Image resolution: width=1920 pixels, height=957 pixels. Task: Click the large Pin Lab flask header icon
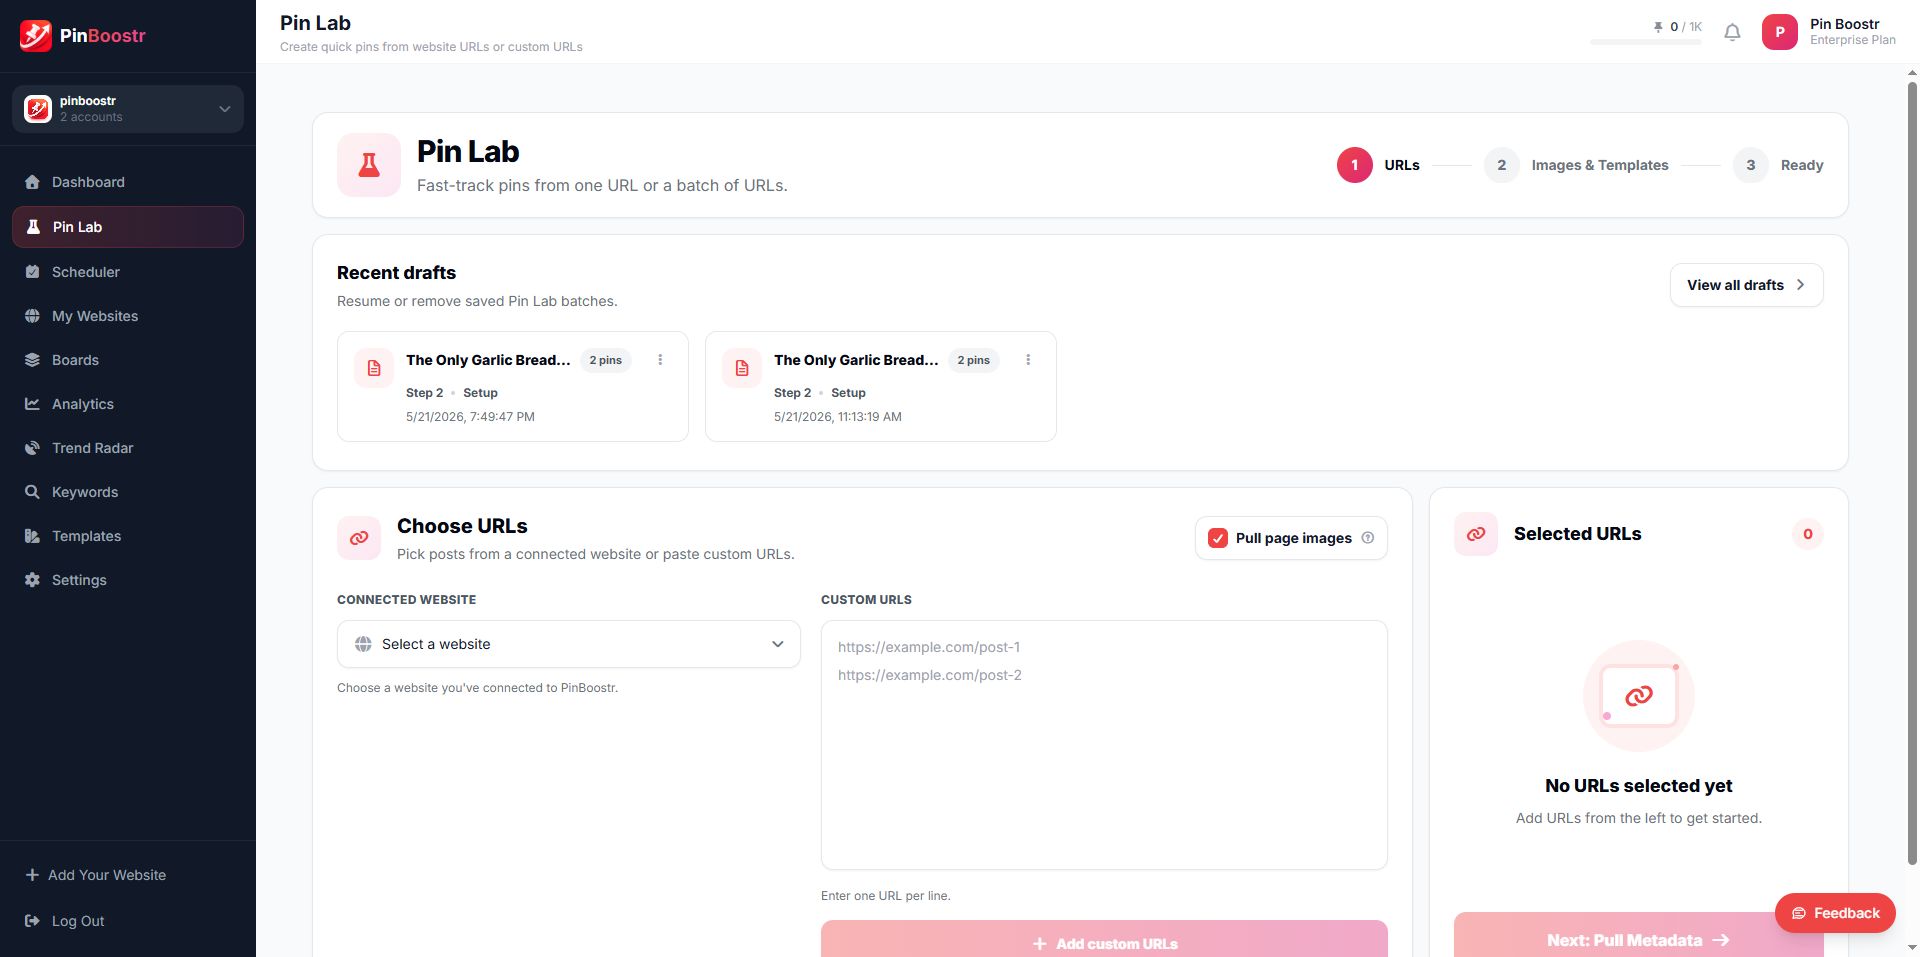pyautogui.click(x=369, y=165)
